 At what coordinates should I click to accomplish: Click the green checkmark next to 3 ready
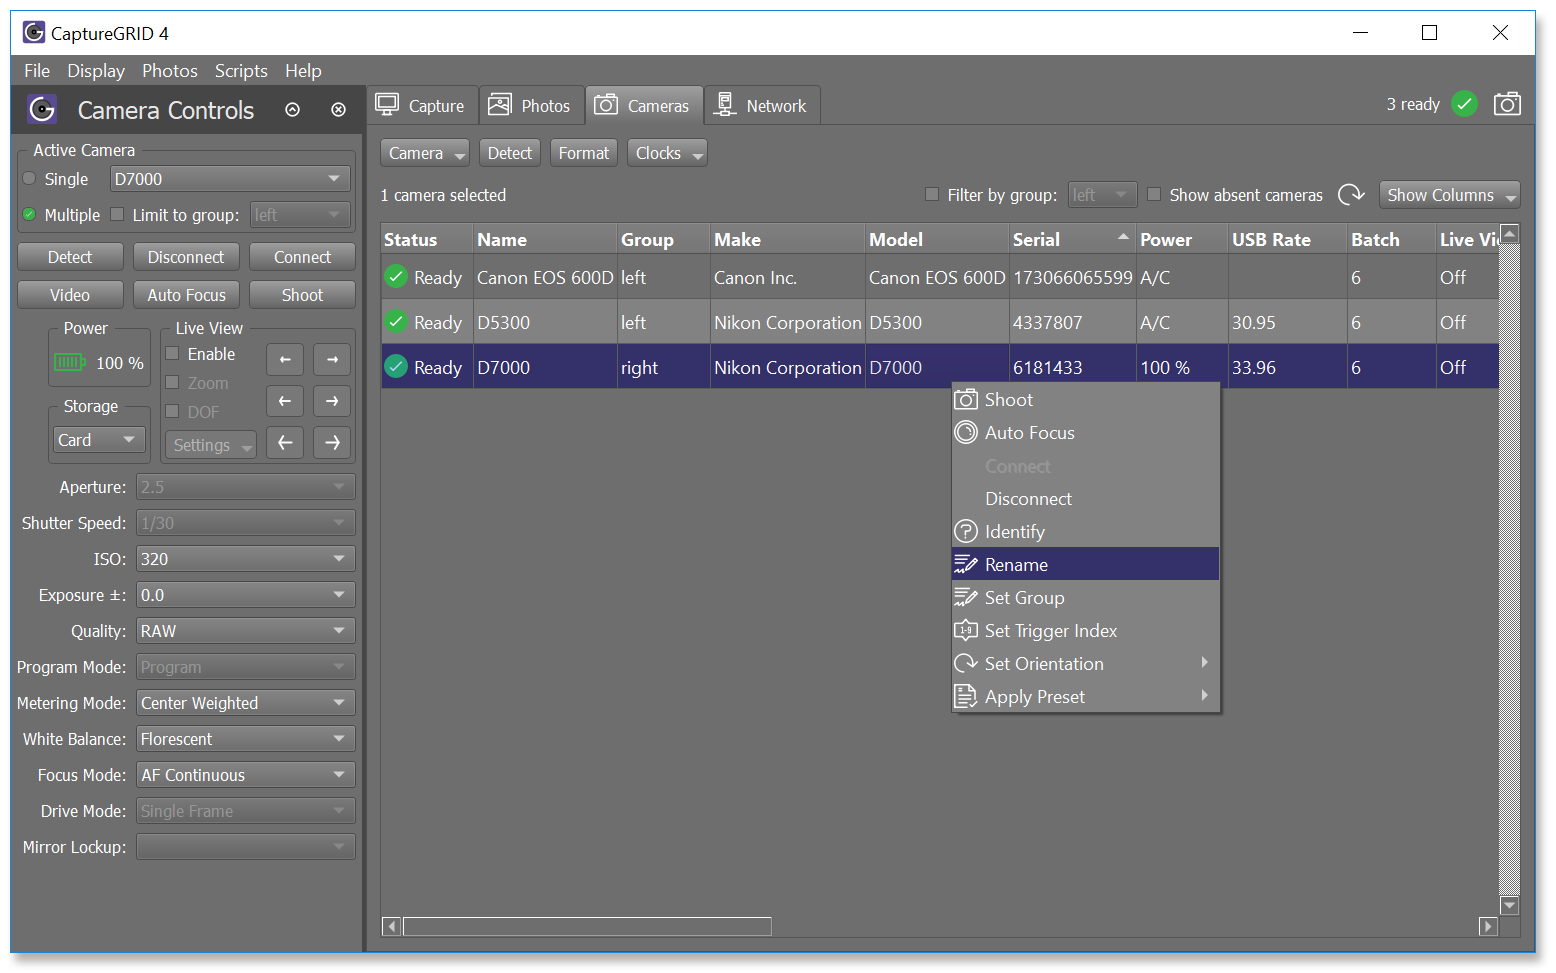pyautogui.click(x=1464, y=104)
